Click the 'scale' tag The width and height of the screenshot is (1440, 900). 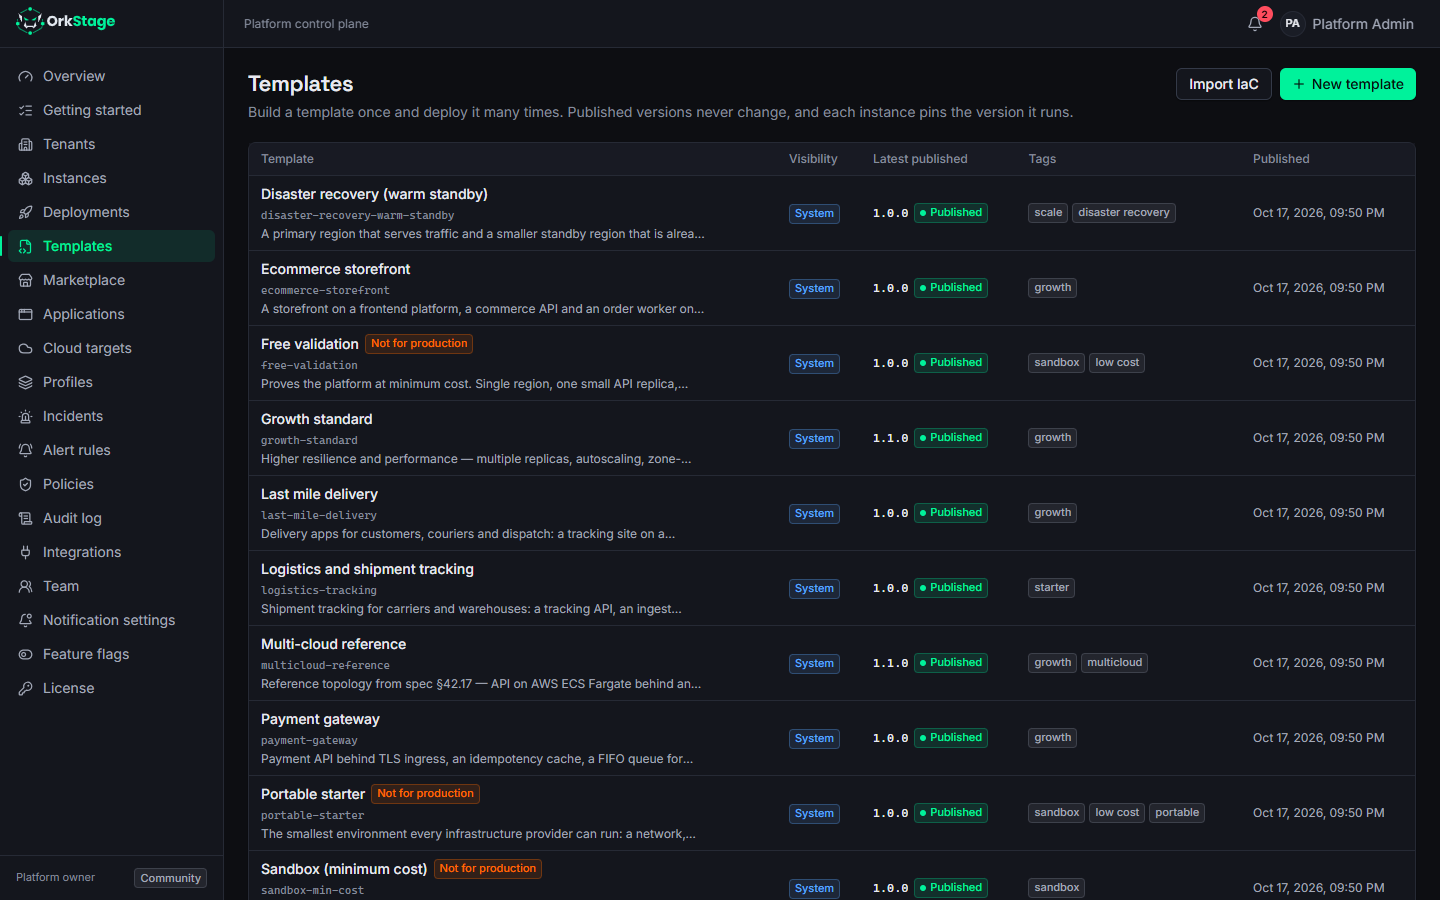pos(1048,213)
